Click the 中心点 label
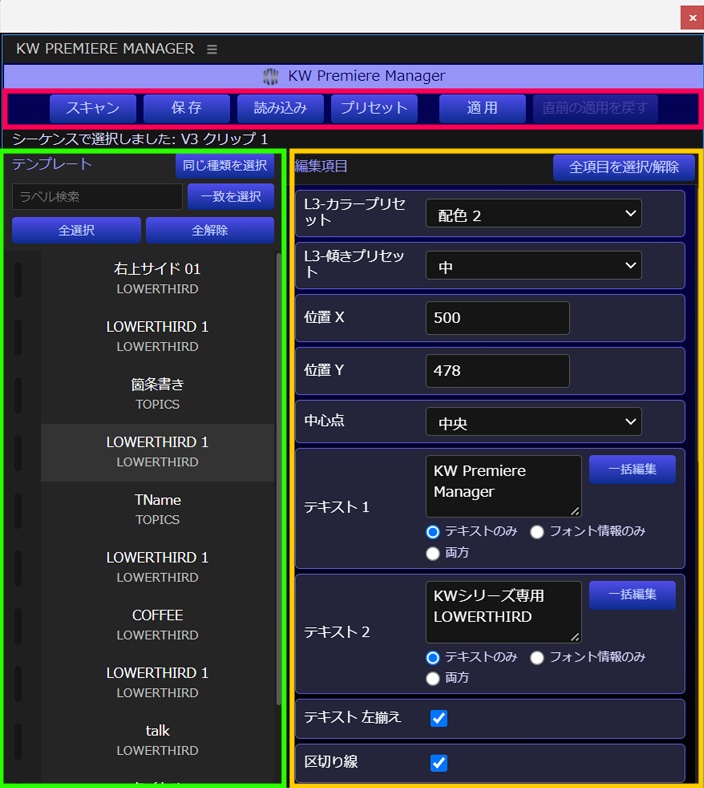704x788 pixels. 324,421
